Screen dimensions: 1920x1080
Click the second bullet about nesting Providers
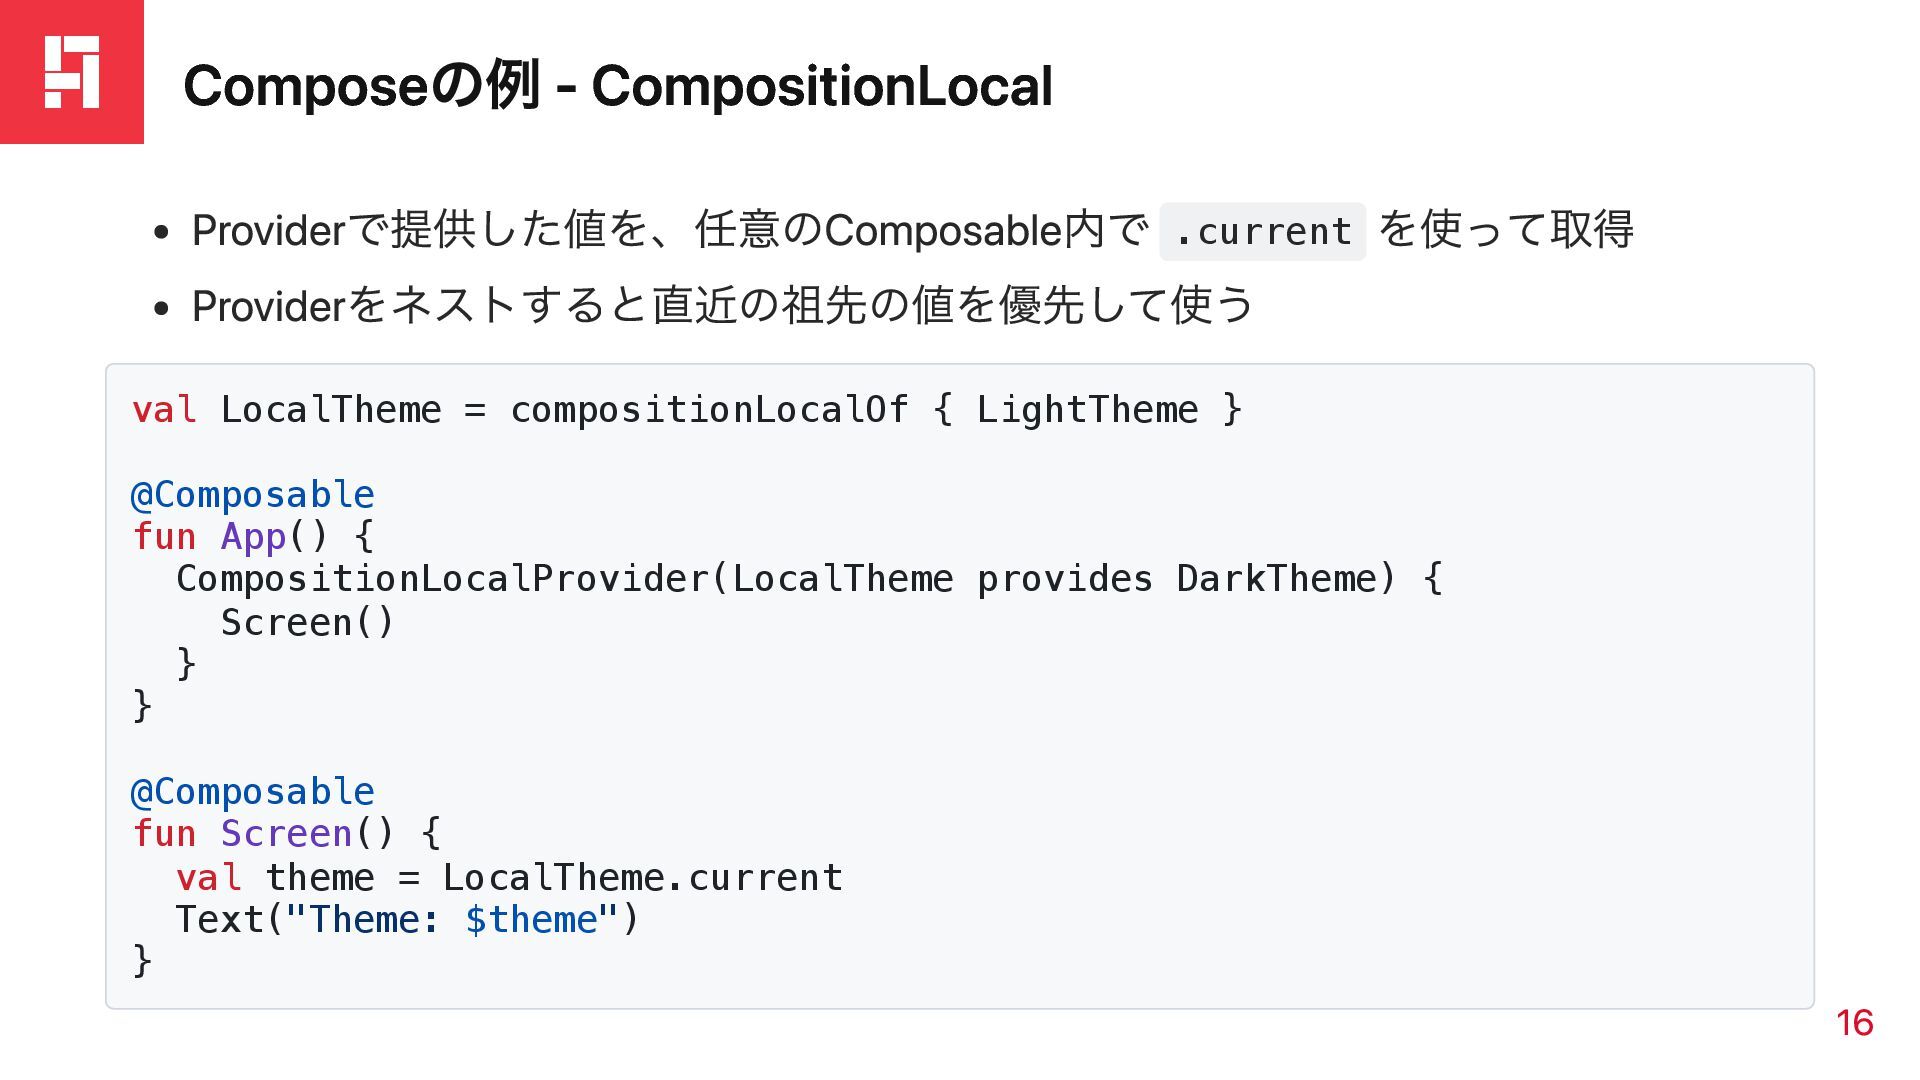[x=722, y=306]
